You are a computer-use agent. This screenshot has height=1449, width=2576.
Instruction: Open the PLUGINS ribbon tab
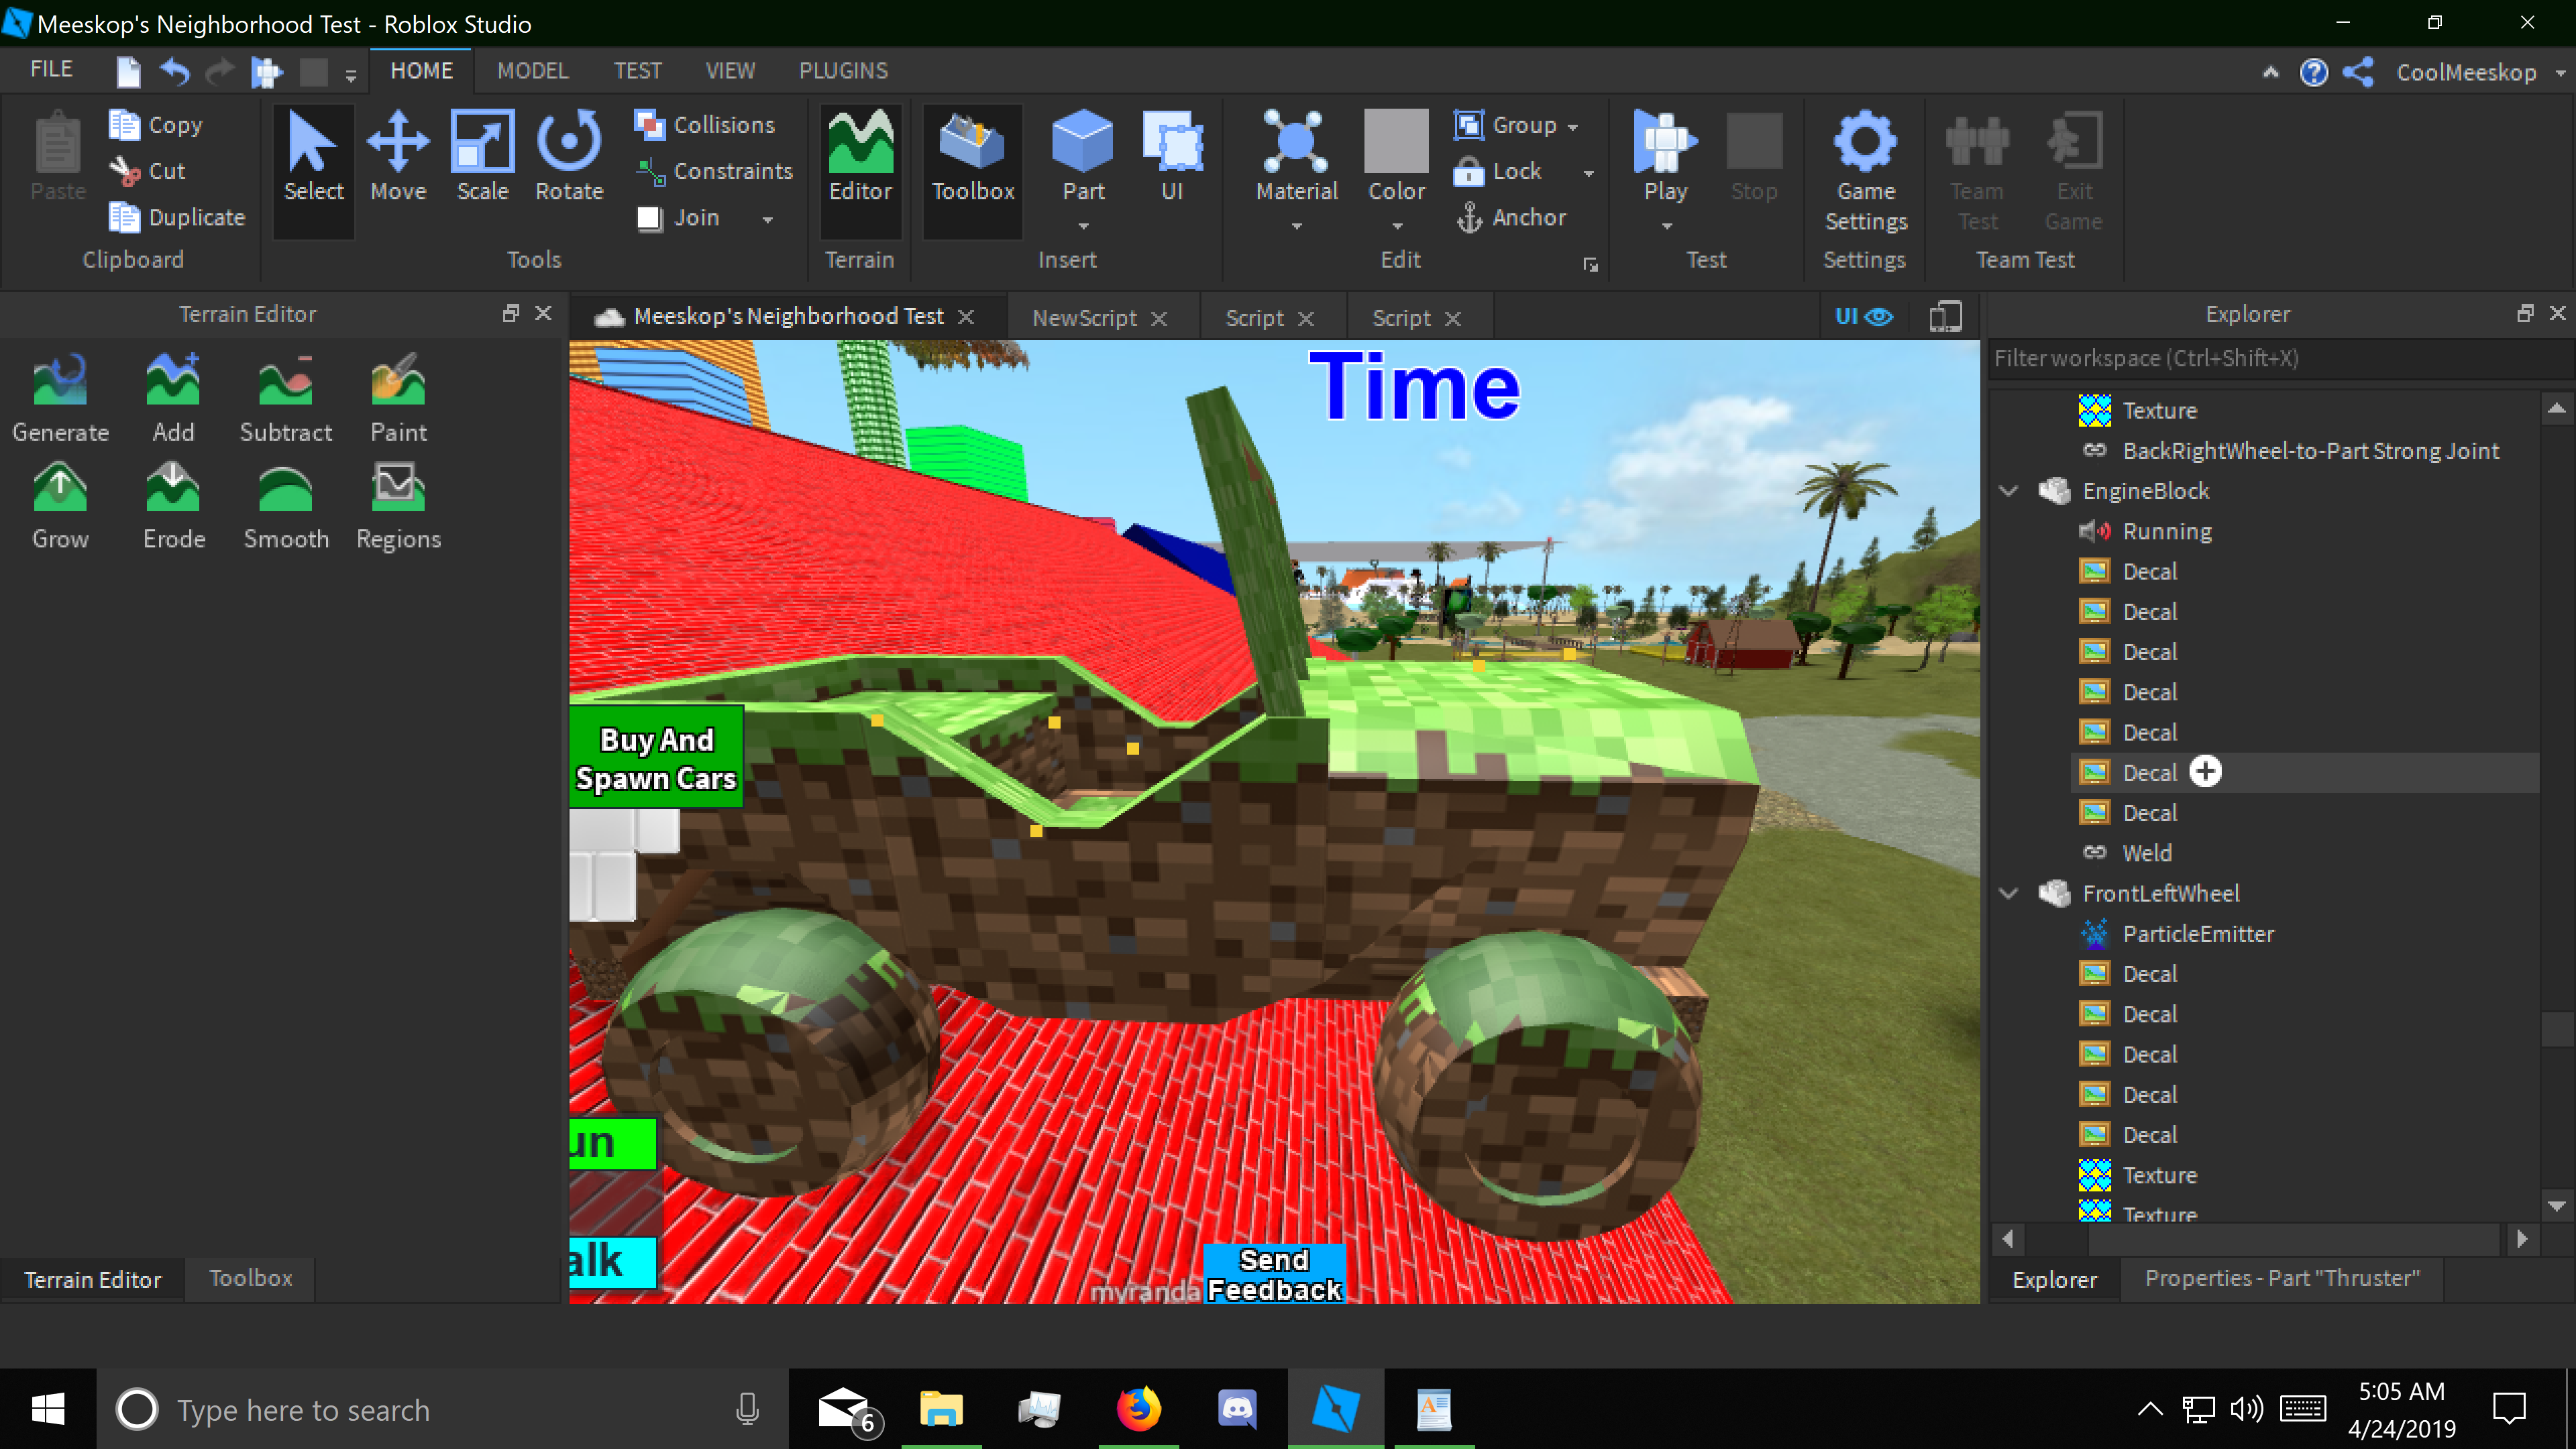(x=843, y=71)
